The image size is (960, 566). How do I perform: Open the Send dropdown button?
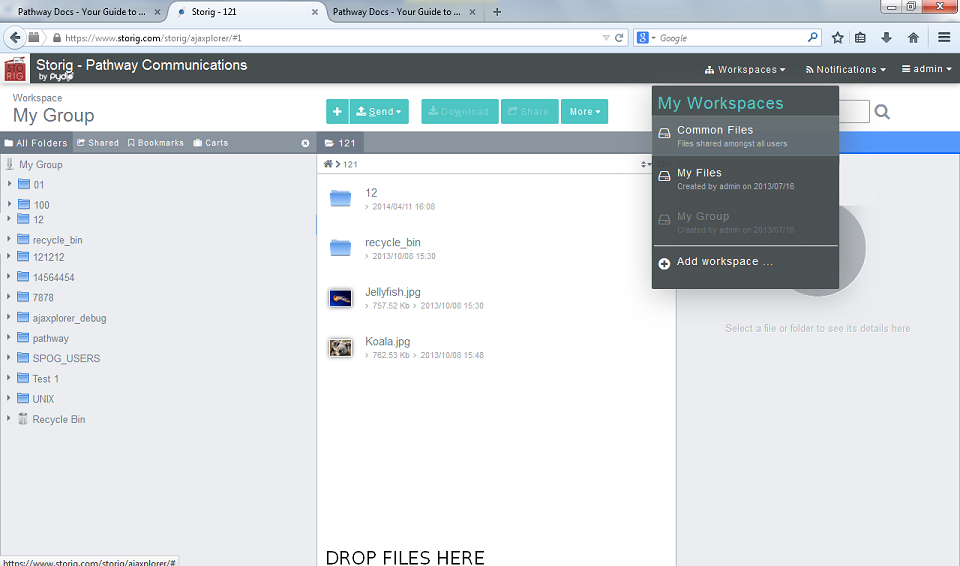point(379,111)
